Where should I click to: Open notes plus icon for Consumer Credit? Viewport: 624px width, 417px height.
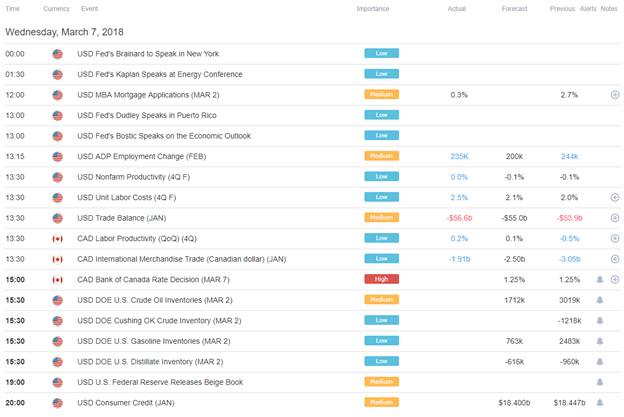click(614, 403)
